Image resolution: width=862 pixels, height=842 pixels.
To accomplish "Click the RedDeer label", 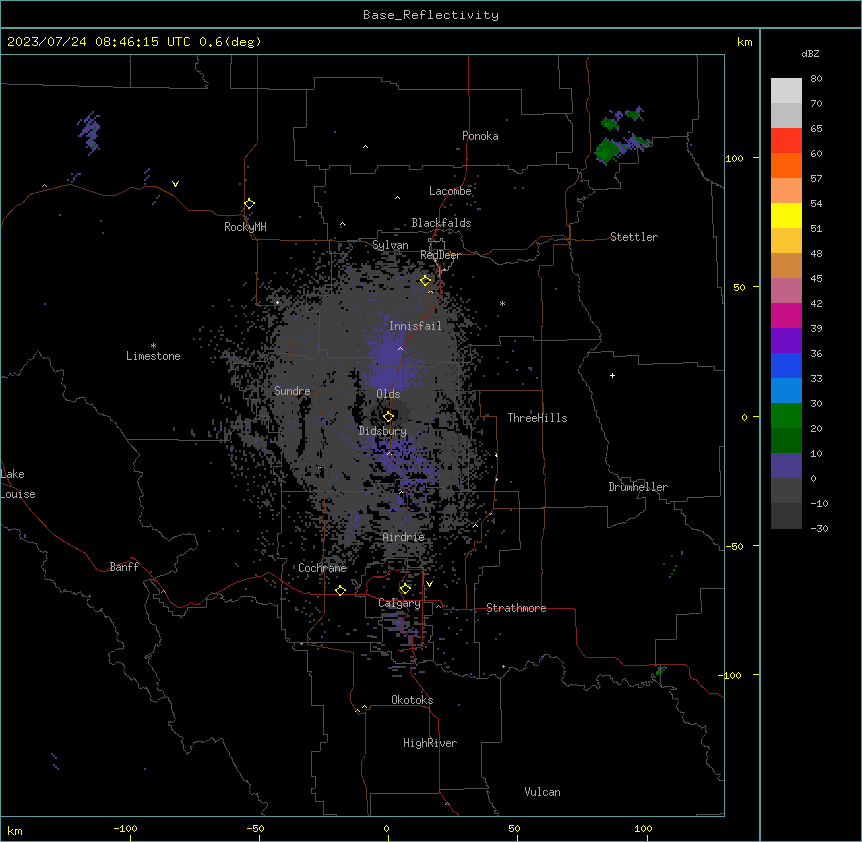I will [440, 255].
